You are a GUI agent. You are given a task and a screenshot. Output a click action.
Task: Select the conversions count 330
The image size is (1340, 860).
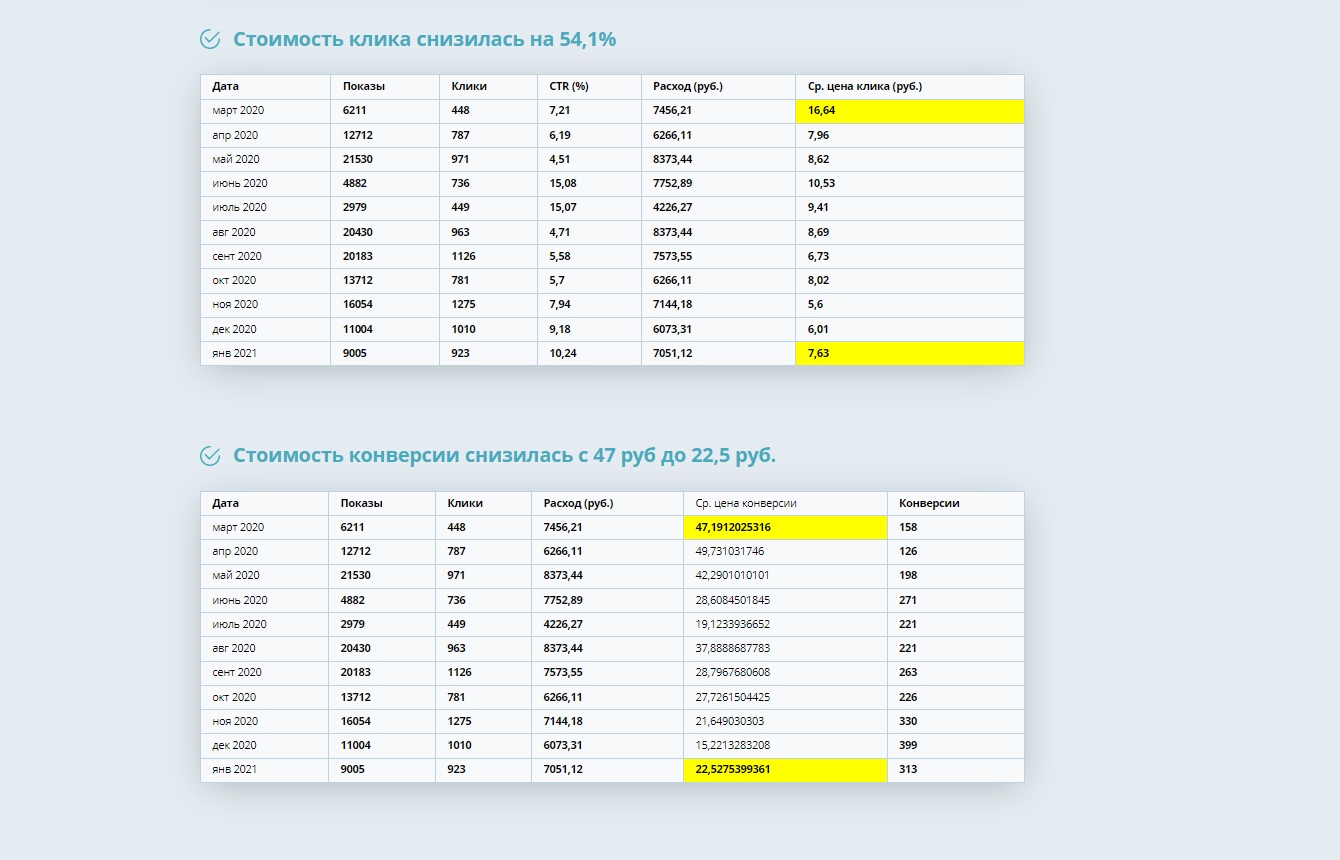point(908,721)
